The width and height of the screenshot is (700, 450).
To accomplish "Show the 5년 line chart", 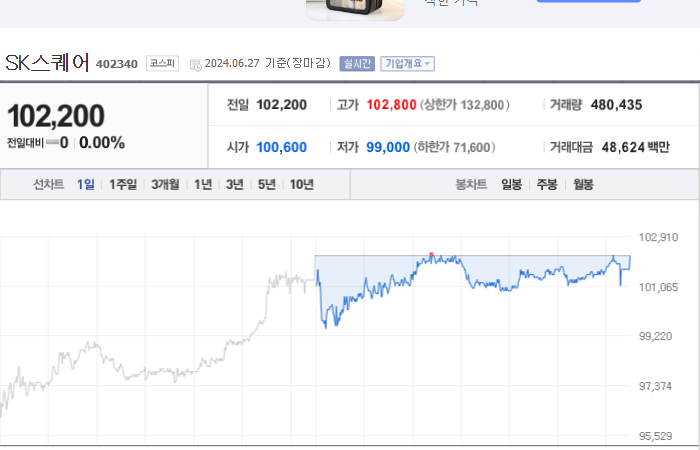I will pos(267,184).
